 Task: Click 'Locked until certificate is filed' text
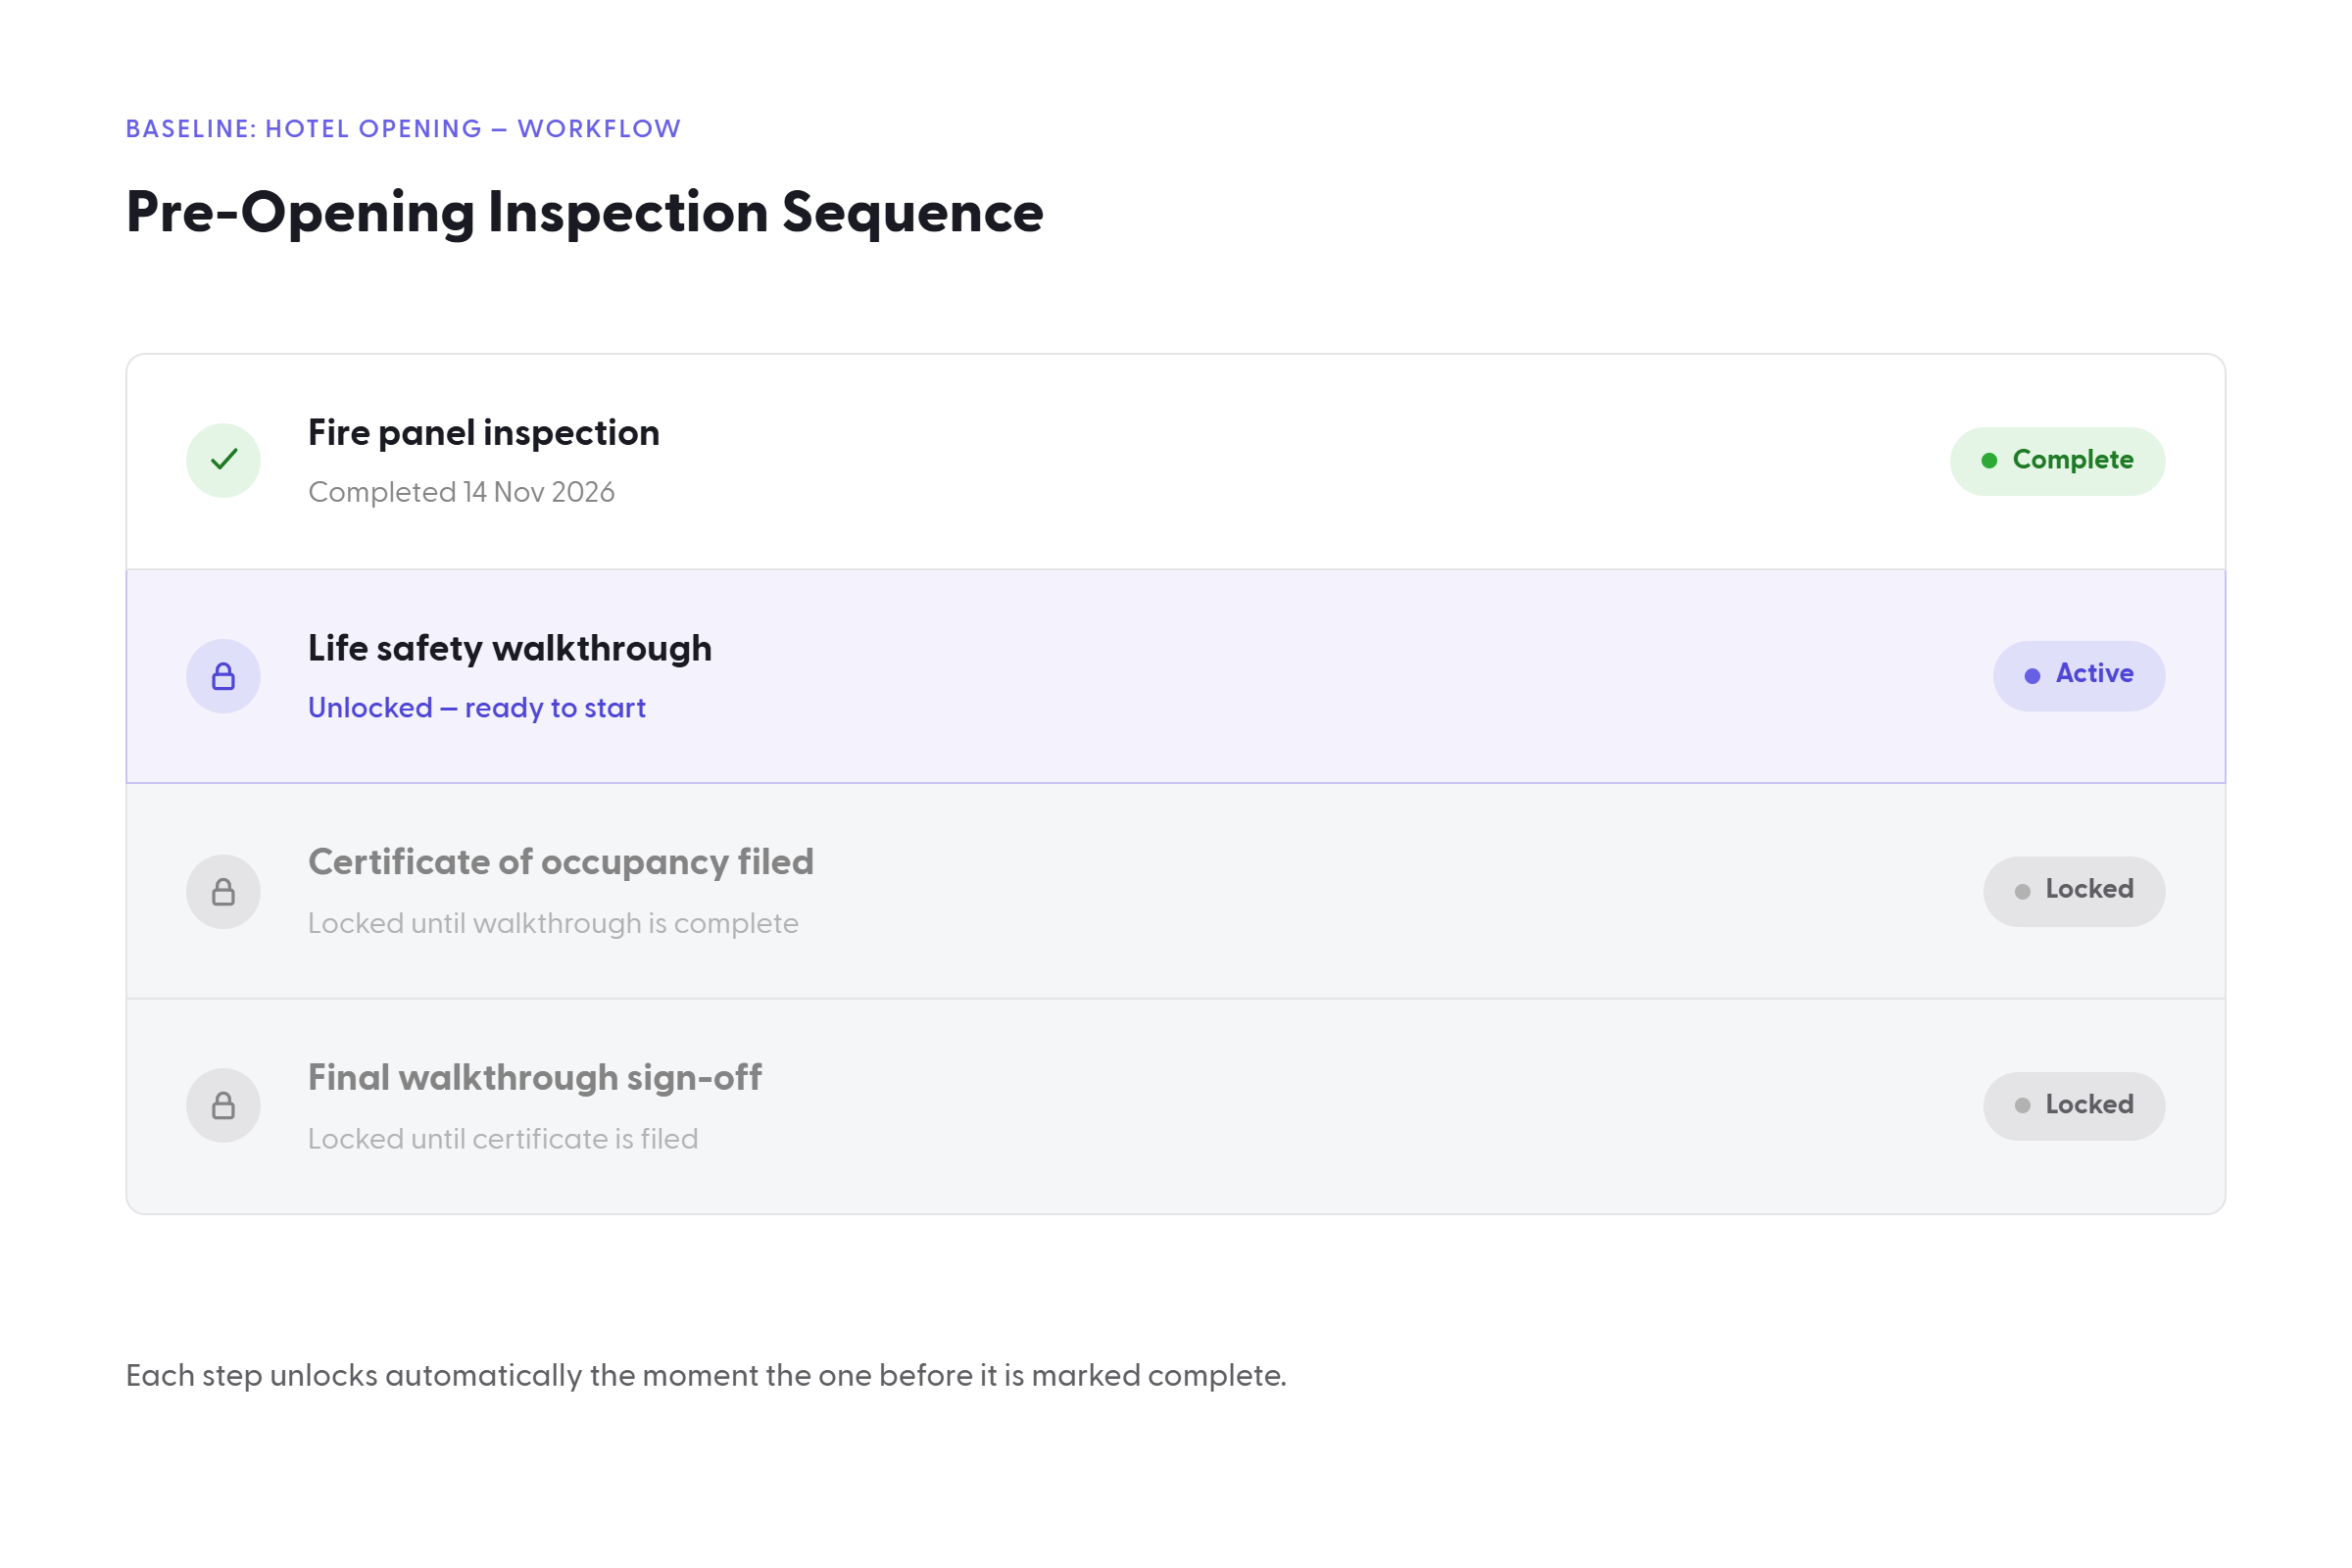tap(503, 1139)
